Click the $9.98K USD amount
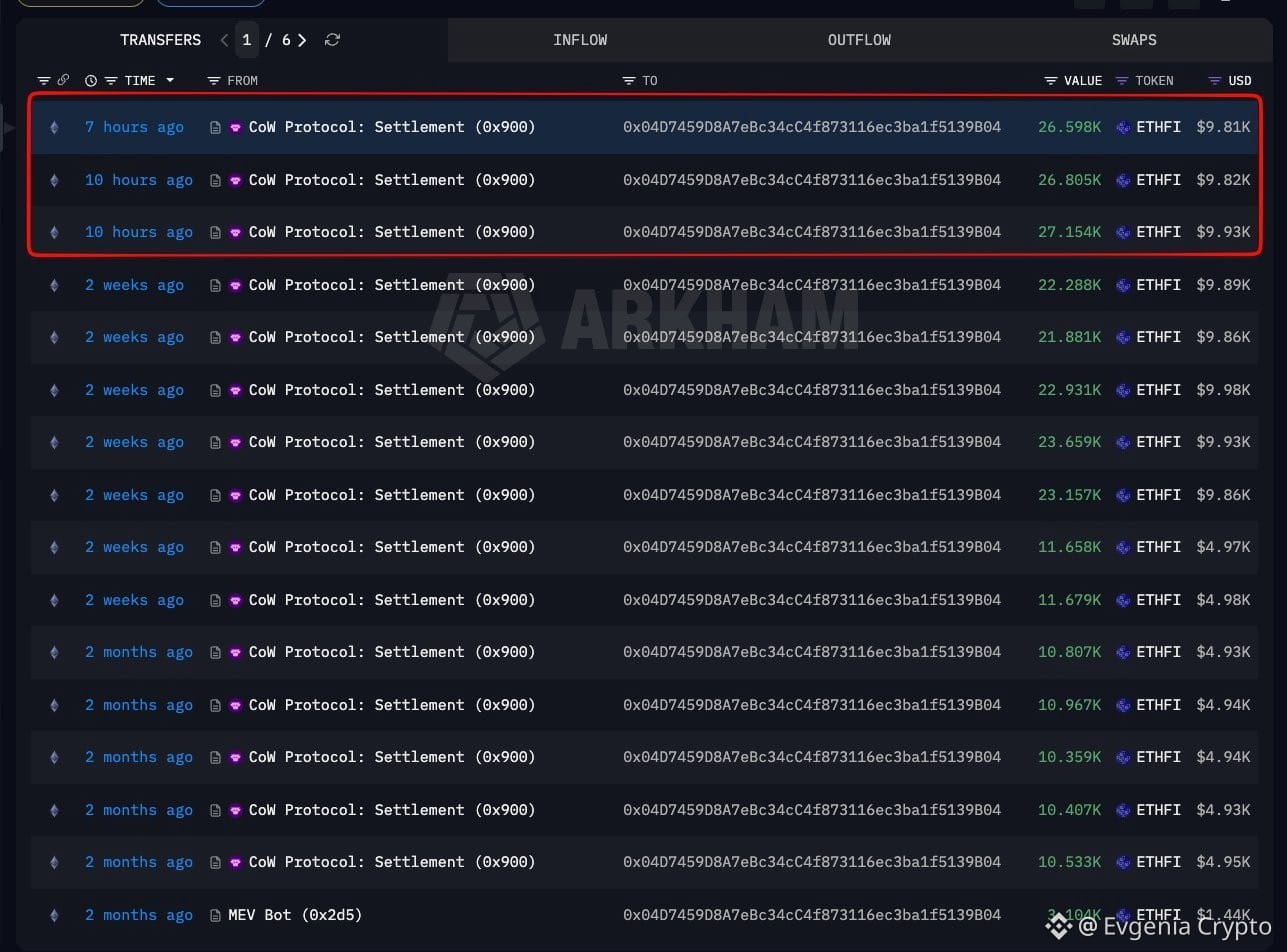Screen dimensions: 1287x952 [1223, 390]
